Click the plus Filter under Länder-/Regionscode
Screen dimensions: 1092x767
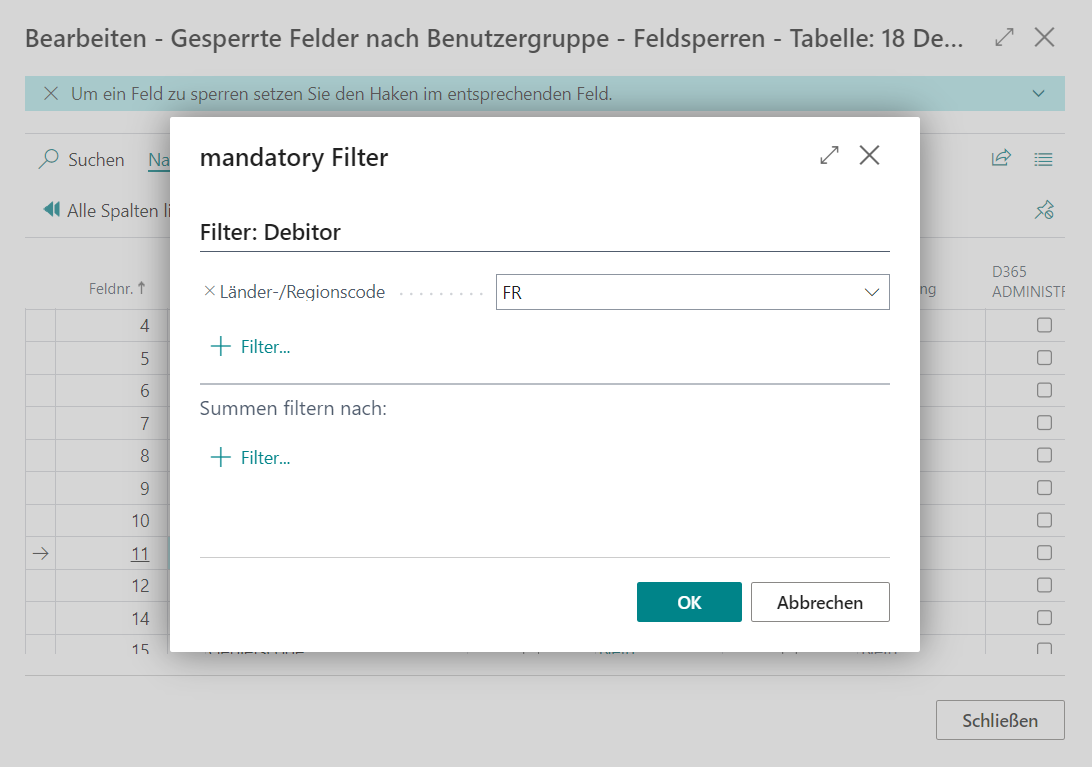(251, 347)
